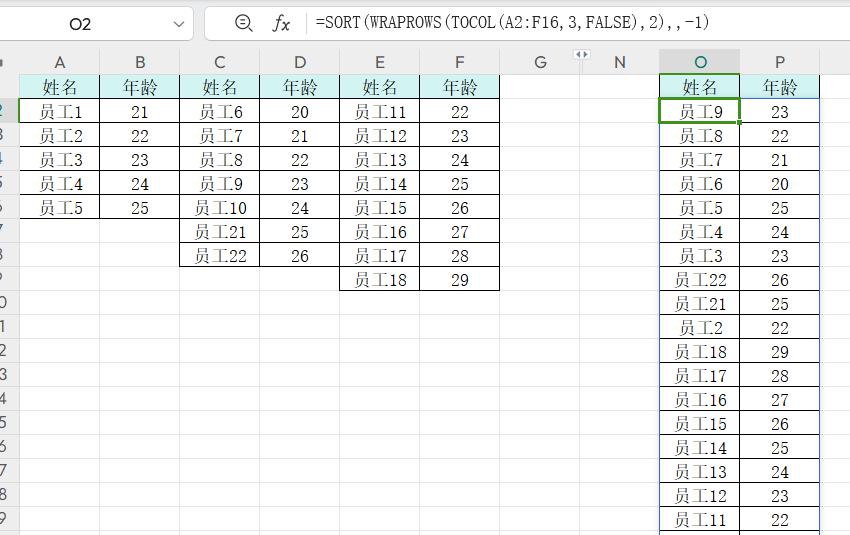
Task: Select cell E3 containing 员工12
Action: click(379, 136)
